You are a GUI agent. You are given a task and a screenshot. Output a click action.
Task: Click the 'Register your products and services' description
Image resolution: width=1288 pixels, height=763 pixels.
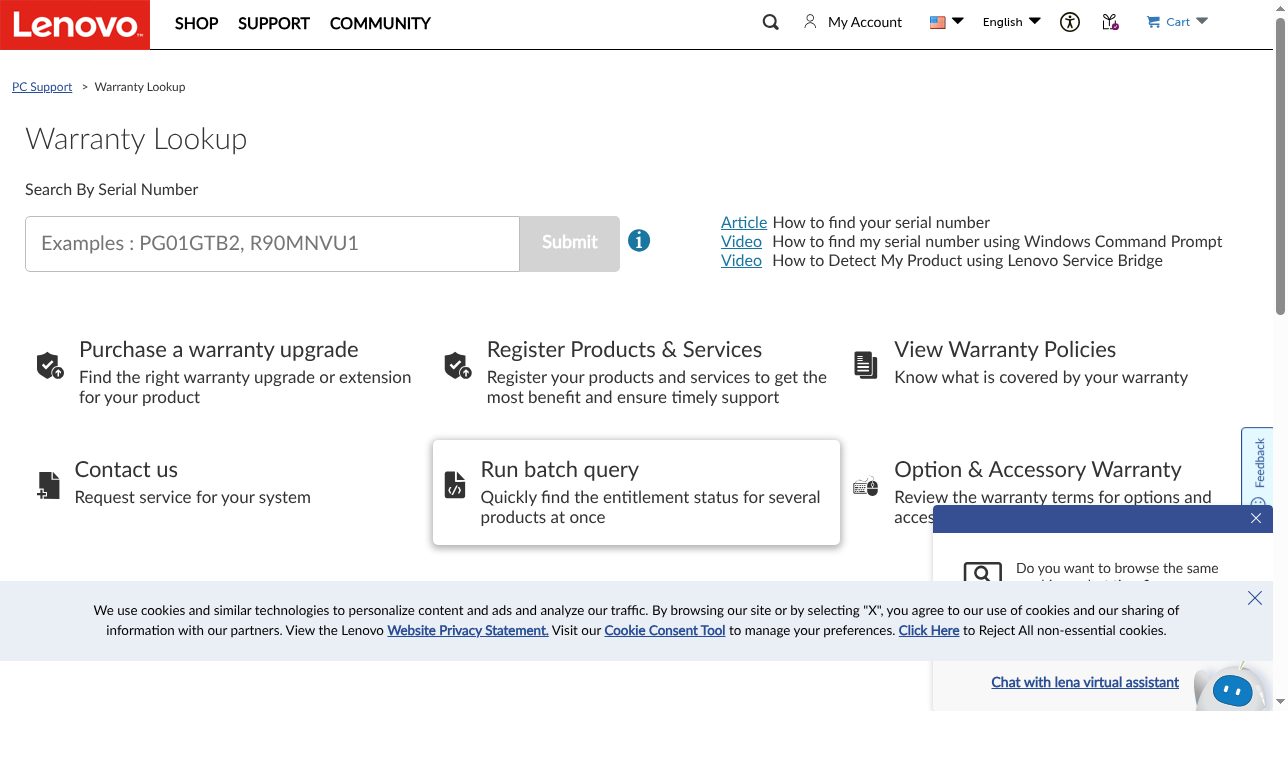pos(657,387)
